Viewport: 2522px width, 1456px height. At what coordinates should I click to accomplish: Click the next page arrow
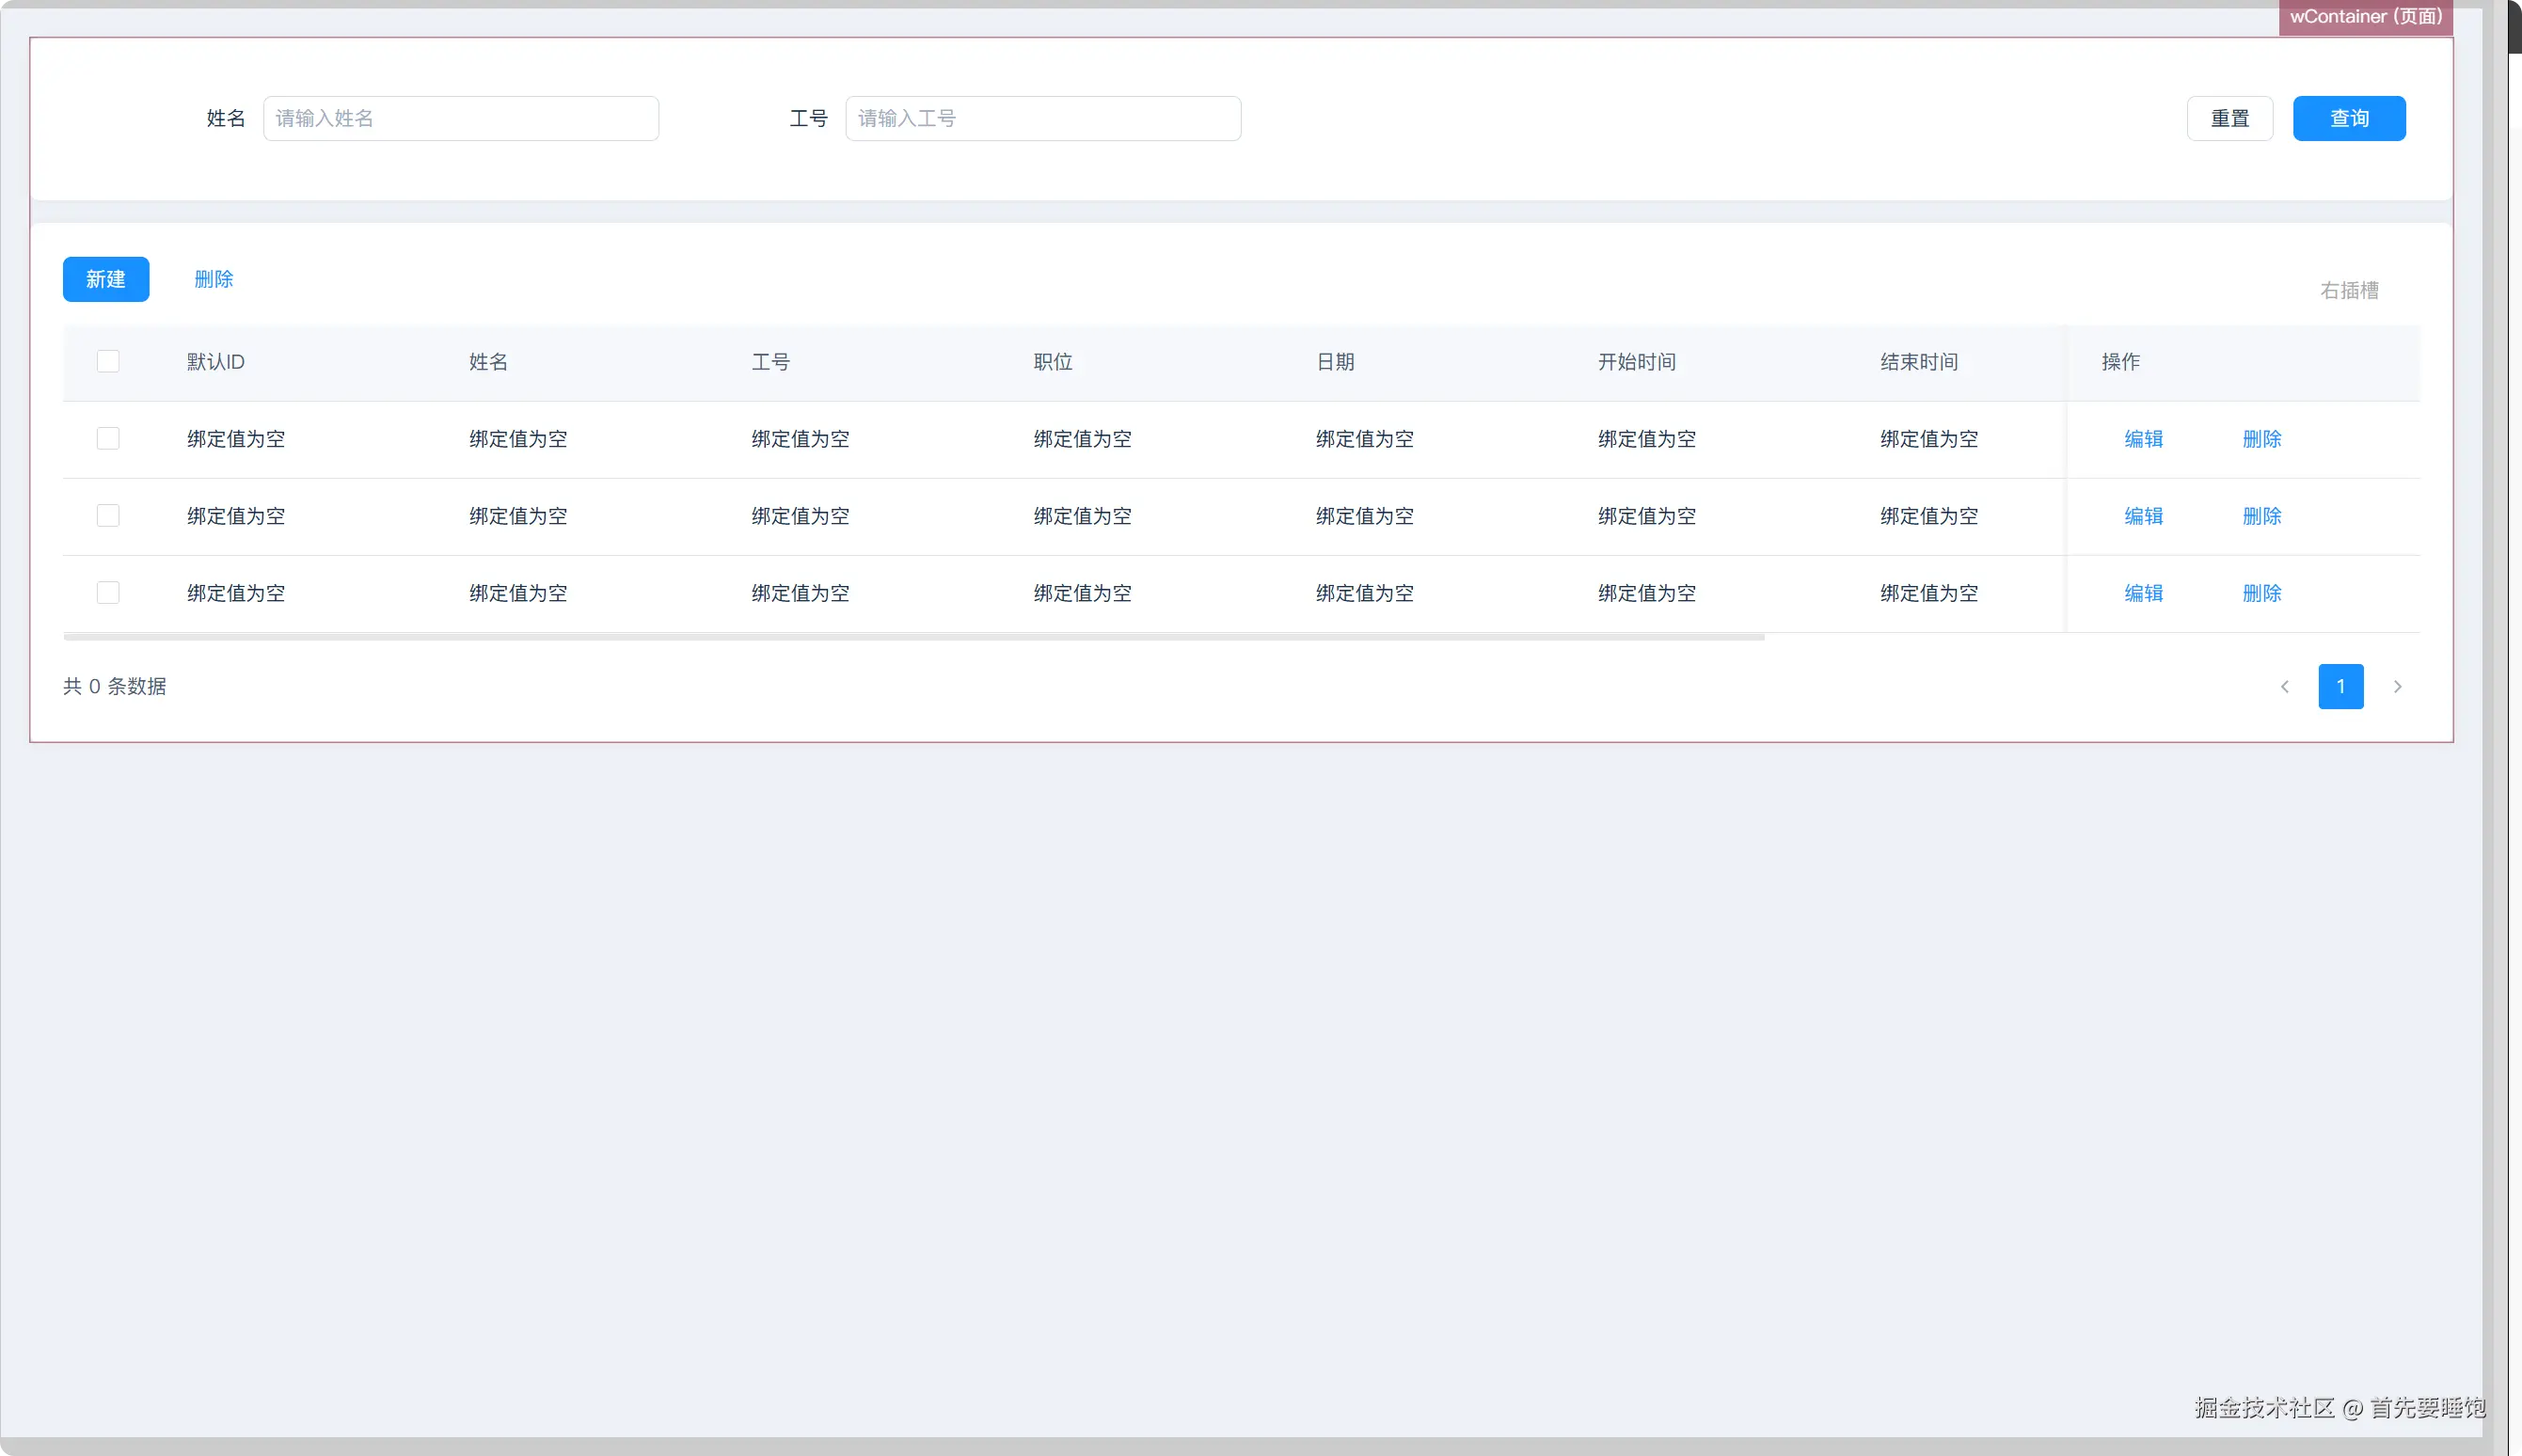click(x=2397, y=686)
